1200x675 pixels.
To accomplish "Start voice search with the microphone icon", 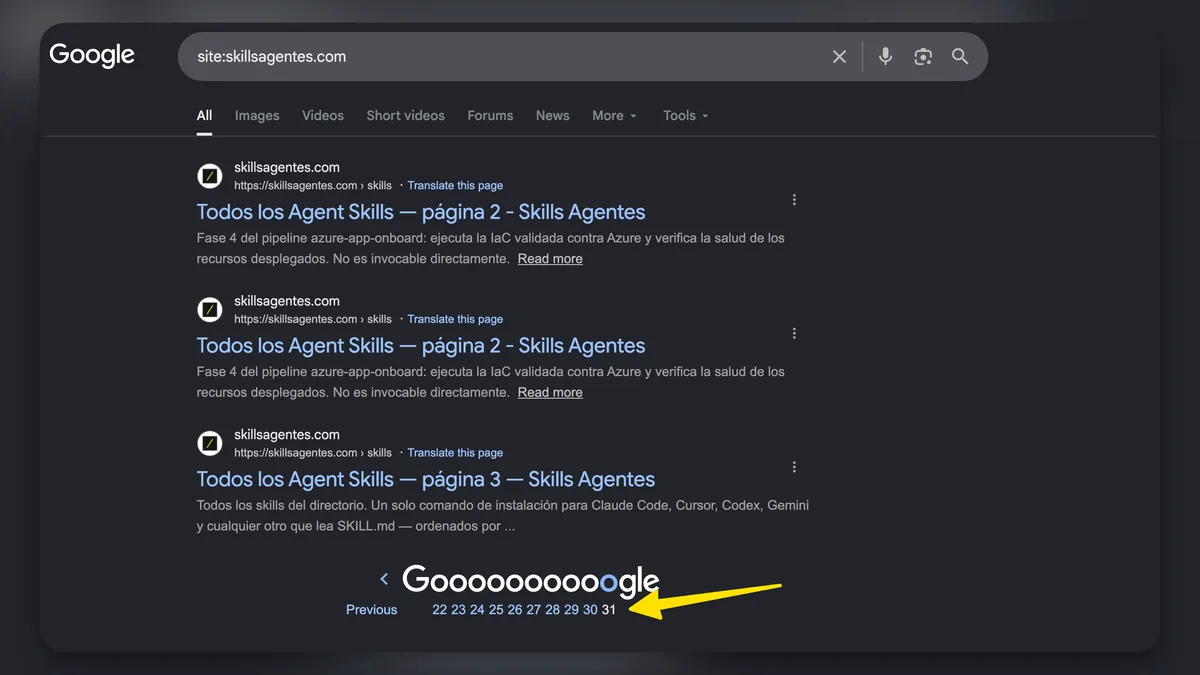I will (885, 57).
